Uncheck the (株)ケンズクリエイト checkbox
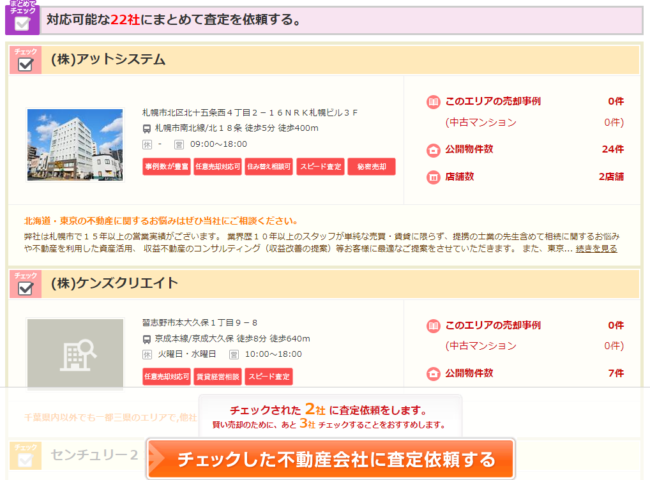This screenshot has height=480, width=650. (x=25, y=288)
